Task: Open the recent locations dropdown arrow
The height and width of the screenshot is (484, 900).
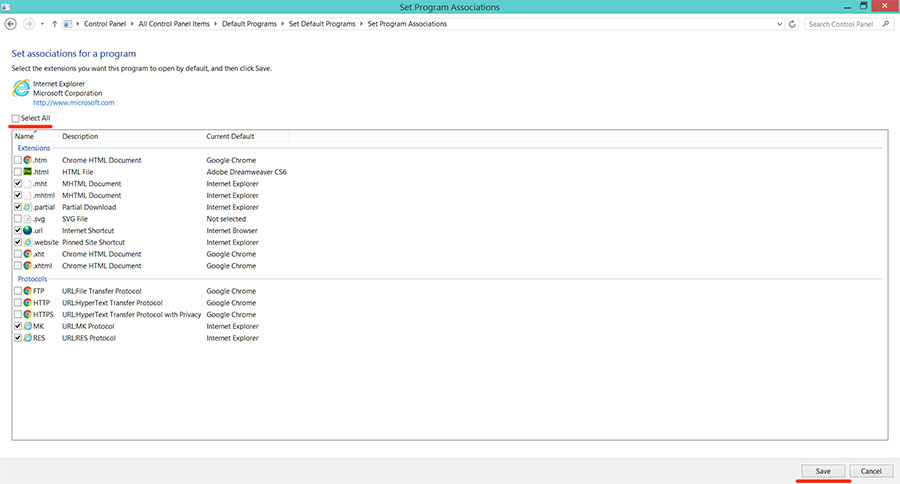Action: pos(42,24)
